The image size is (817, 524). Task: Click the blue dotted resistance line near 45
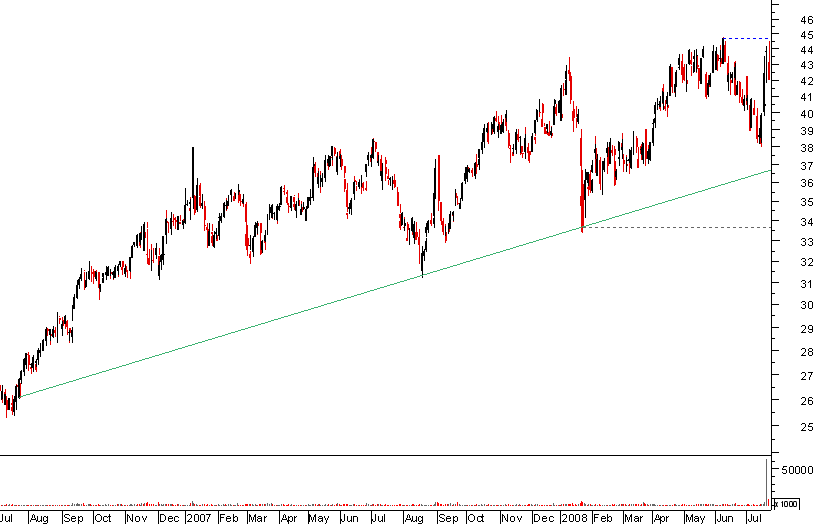[746, 39]
